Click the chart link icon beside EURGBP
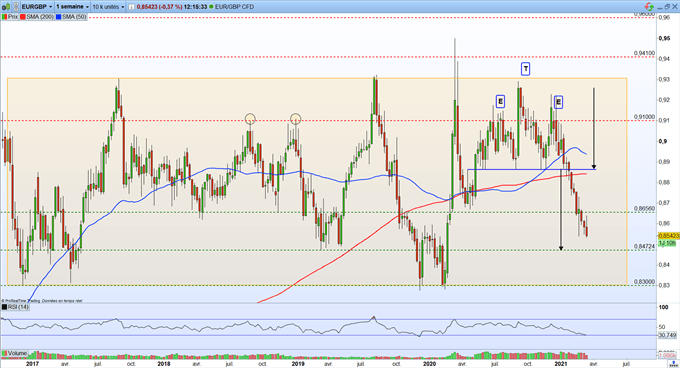 click(16, 7)
